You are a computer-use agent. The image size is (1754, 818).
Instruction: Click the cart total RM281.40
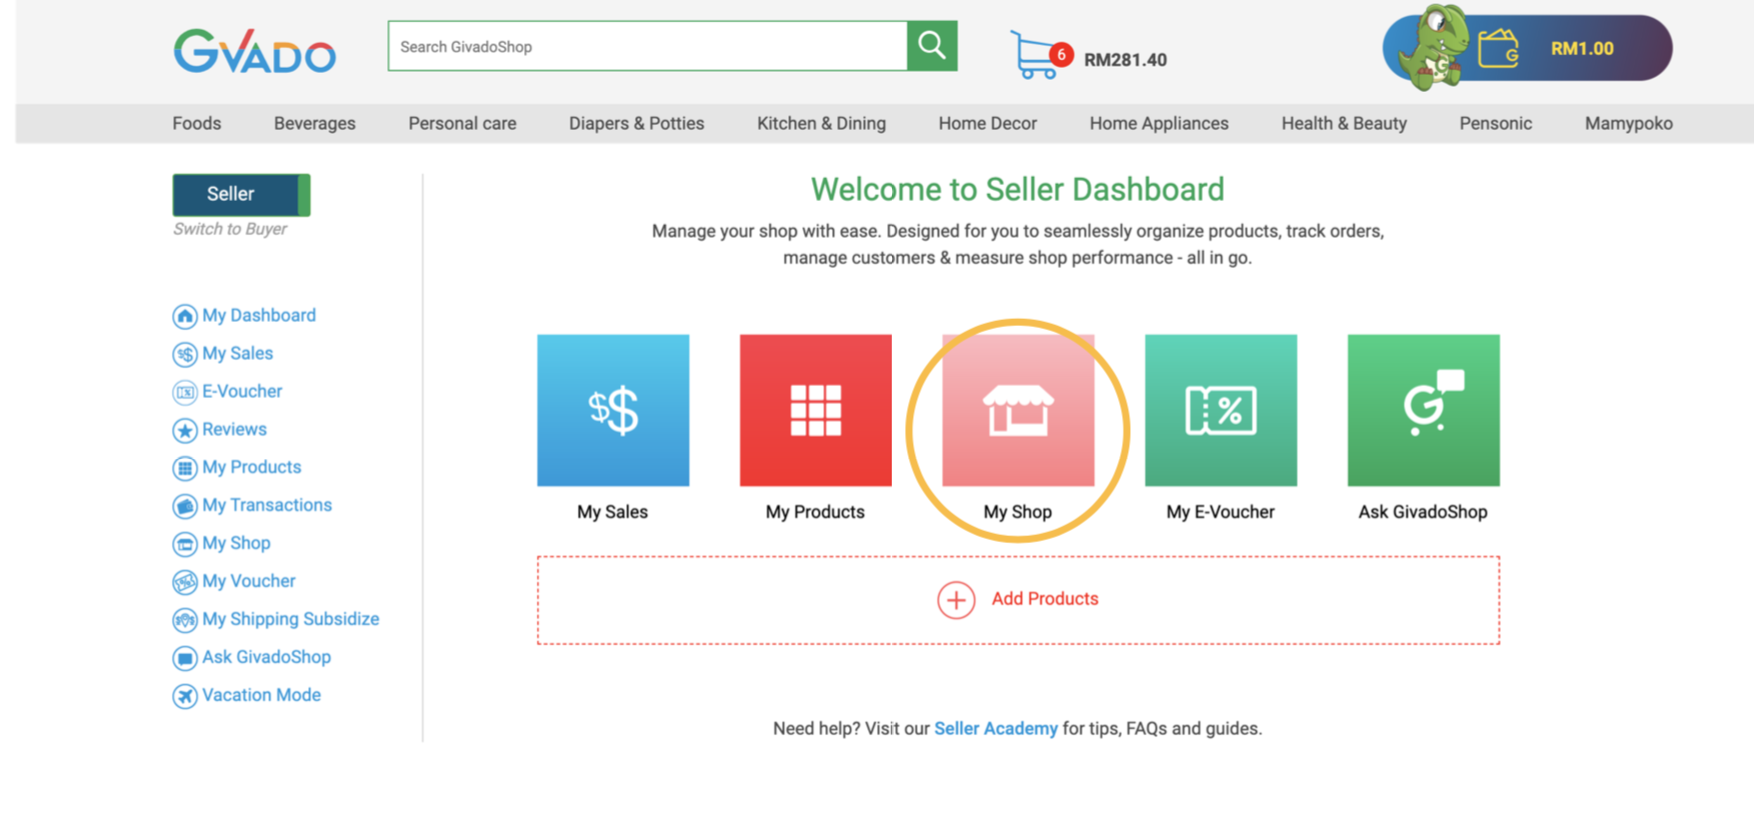[x=1126, y=60]
